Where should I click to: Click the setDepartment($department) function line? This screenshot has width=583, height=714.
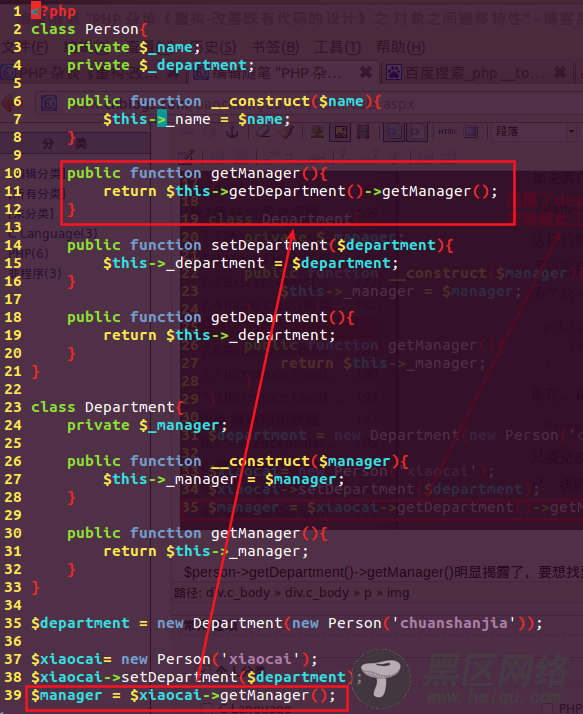coord(260,245)
